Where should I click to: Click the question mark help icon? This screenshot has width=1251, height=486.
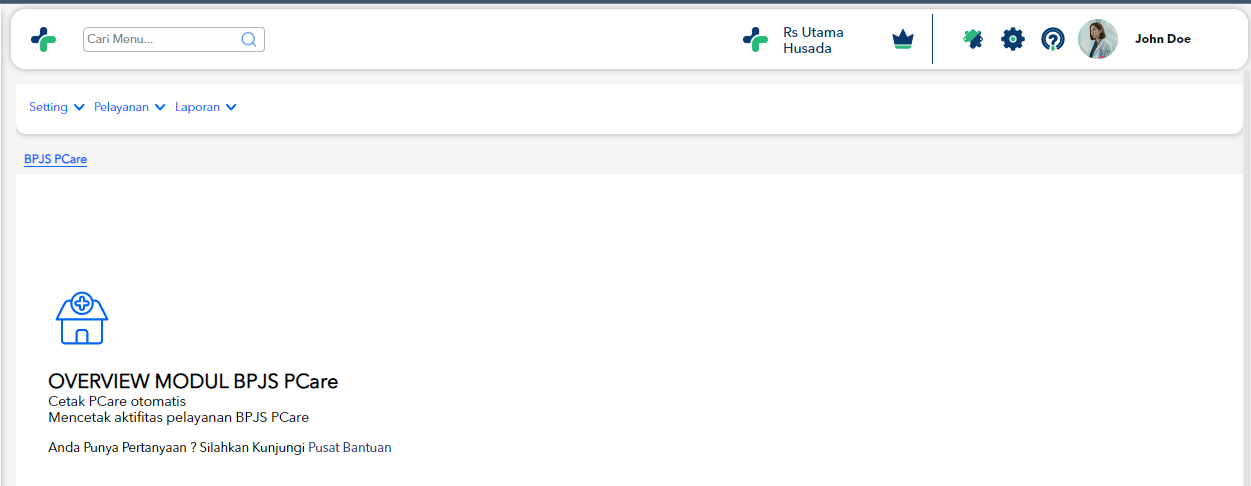point(1053,39)
